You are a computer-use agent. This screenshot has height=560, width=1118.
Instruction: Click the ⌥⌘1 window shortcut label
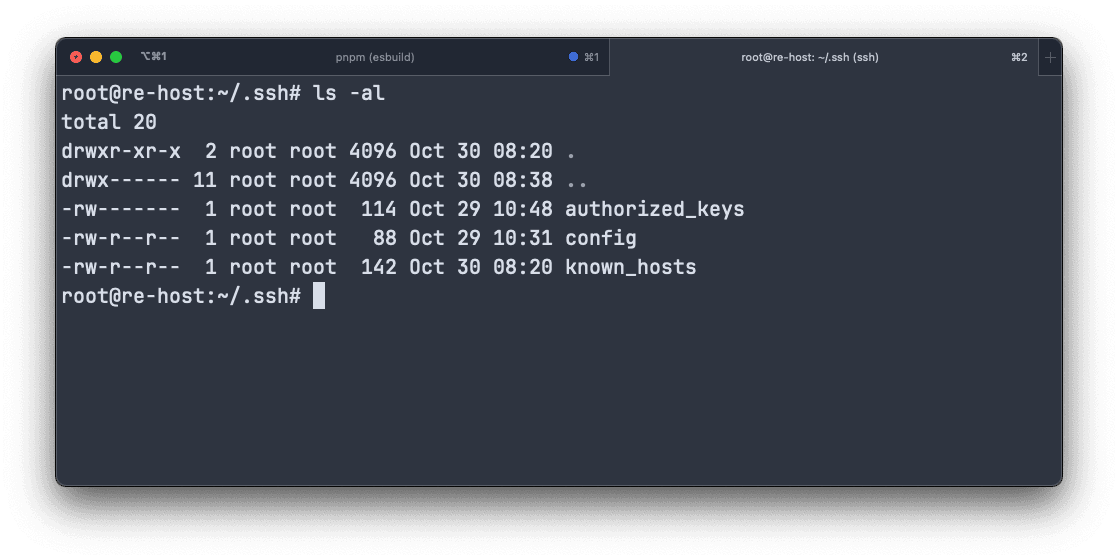153,56
